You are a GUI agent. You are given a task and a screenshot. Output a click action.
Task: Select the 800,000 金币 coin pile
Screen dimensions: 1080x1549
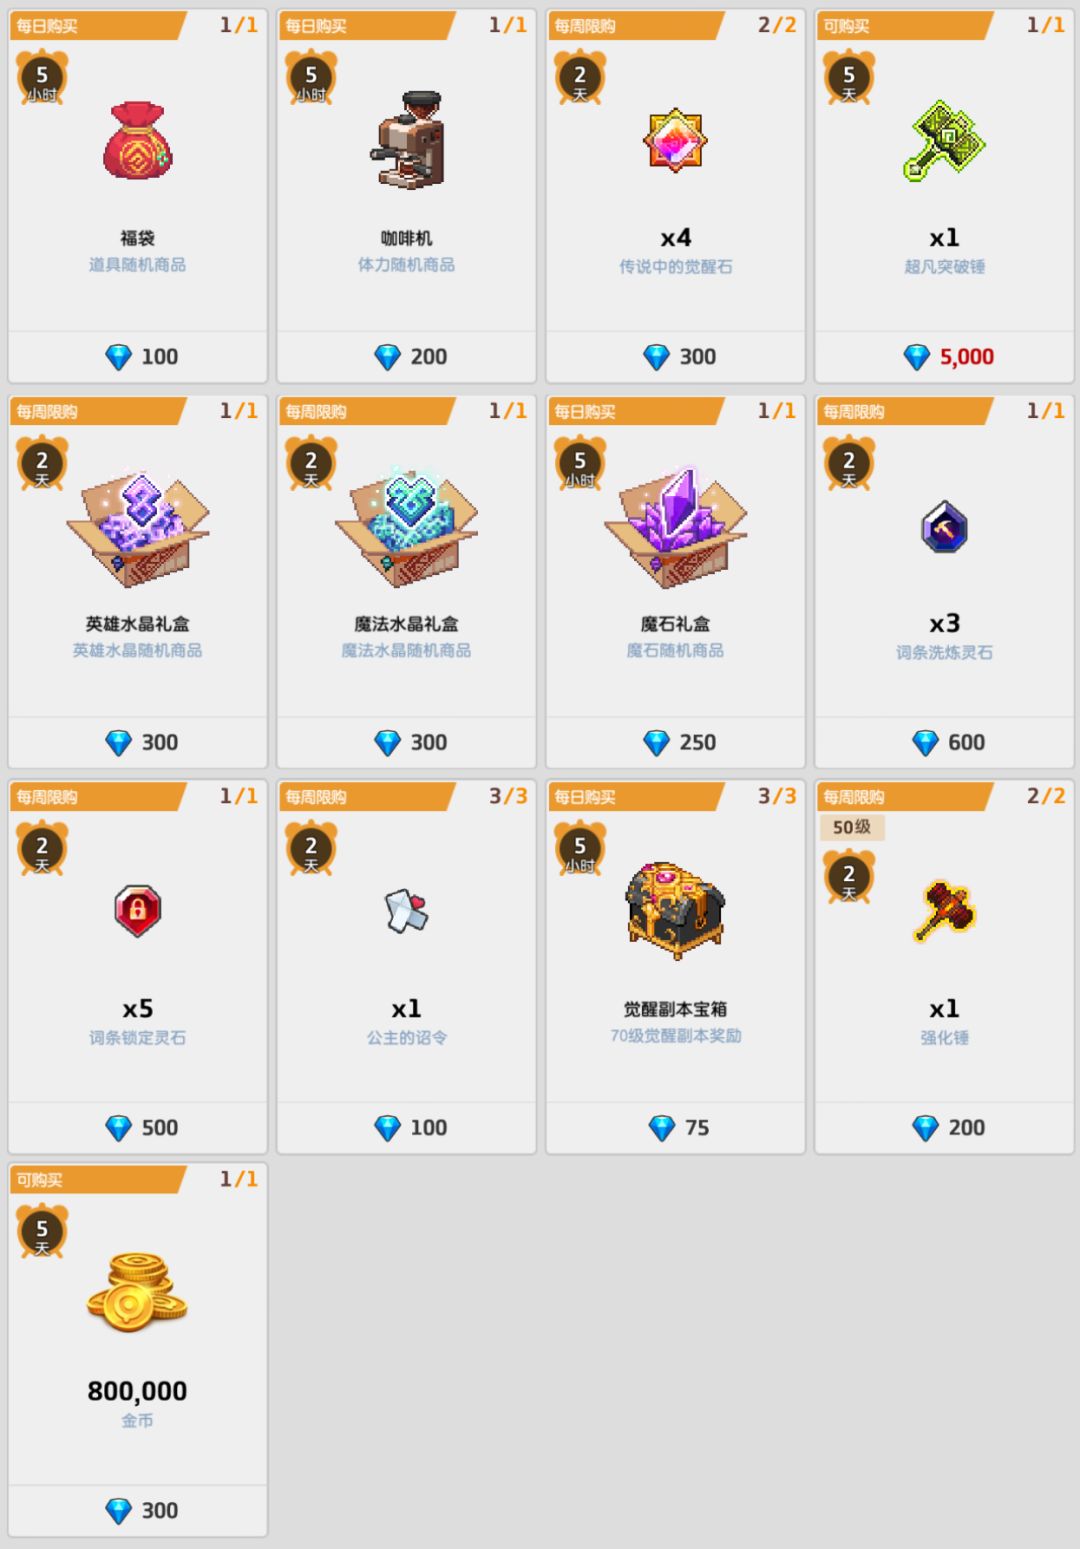click(x=137, y=1291)
